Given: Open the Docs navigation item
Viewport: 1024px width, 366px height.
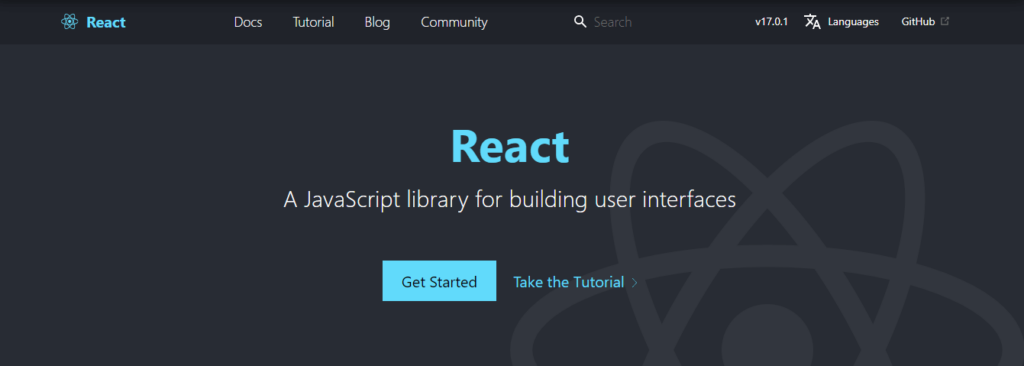Looking at the screenshot, I should [248, 22].
